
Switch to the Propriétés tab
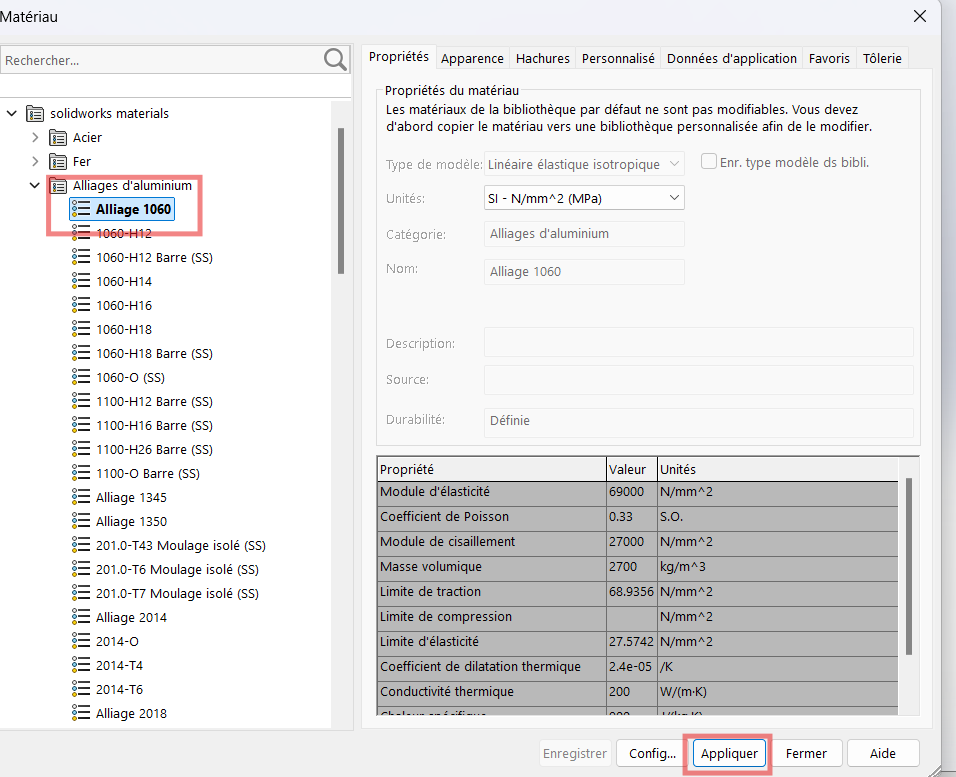click(x=399, y=57)
